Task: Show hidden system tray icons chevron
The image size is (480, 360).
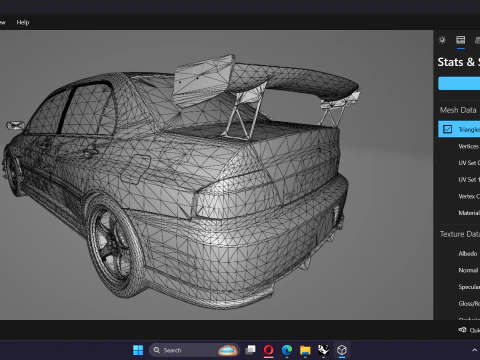Action: click(474, 350)
